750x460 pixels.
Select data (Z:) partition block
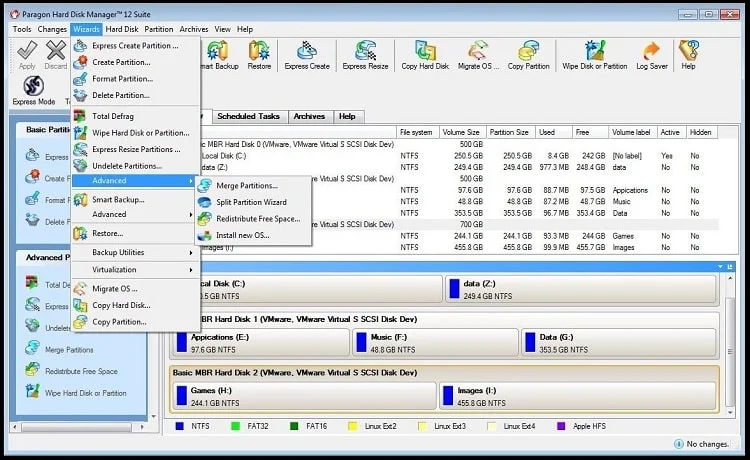pos(582,290)
